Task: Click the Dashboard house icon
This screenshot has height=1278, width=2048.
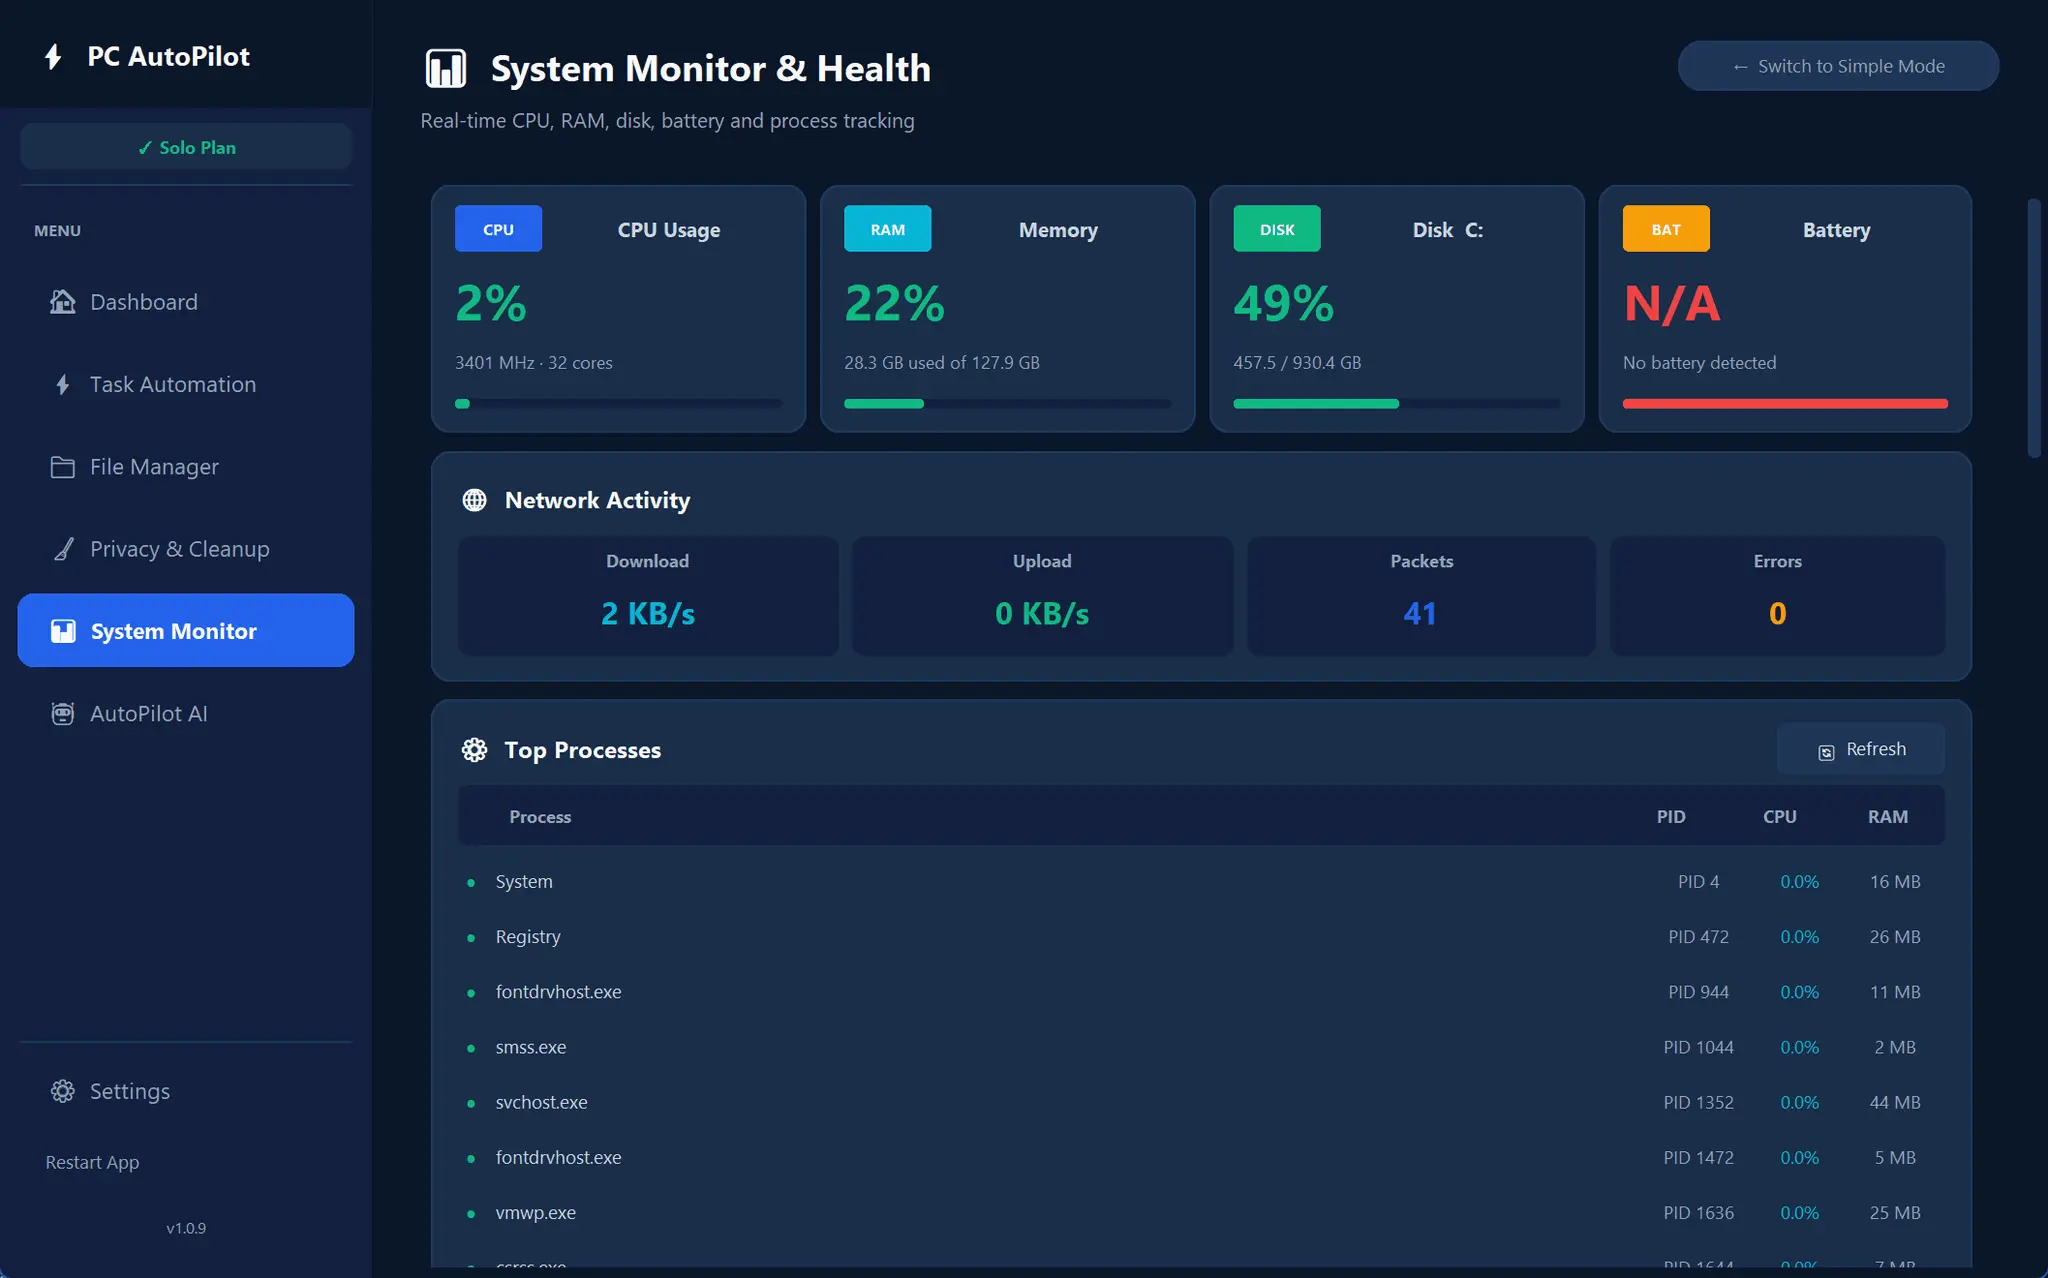Action: [x=63, y=302]
